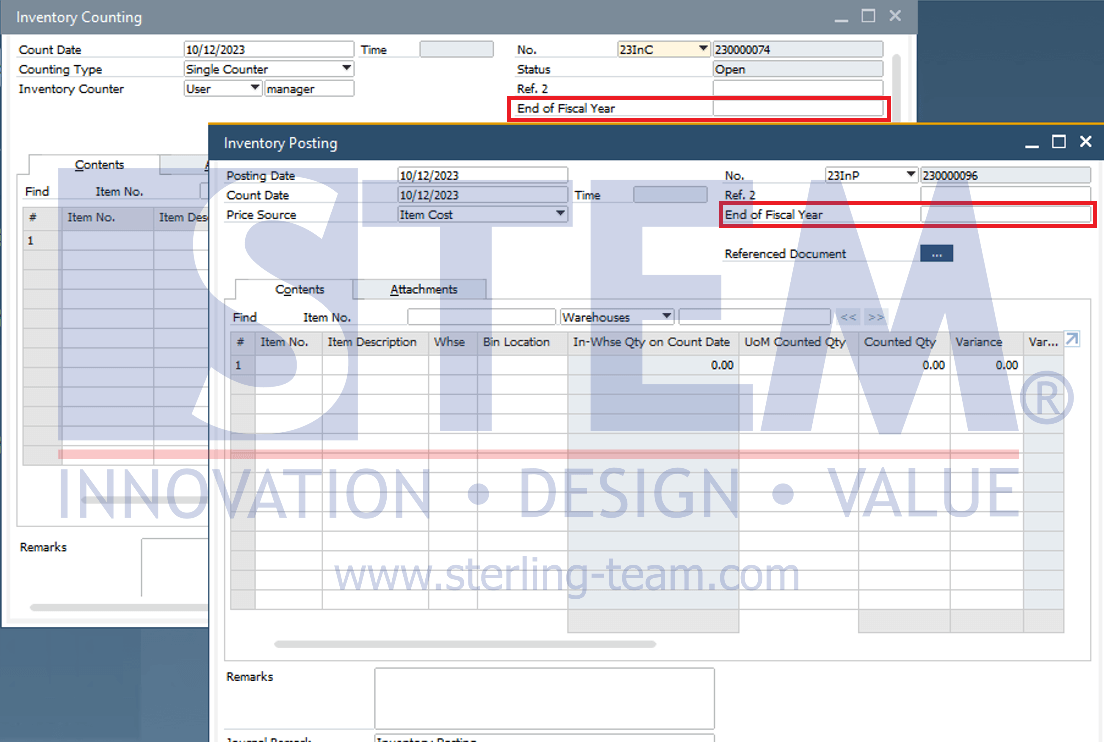Click the bottom horizontal scrollbar in Inventory Counting

tap(120, 607)
